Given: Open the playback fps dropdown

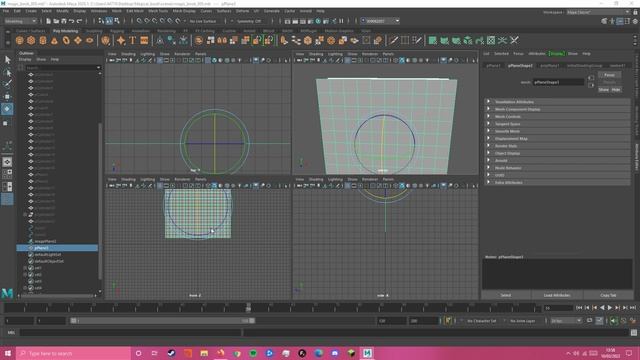Looking at the screenshot, I should 566,321.
